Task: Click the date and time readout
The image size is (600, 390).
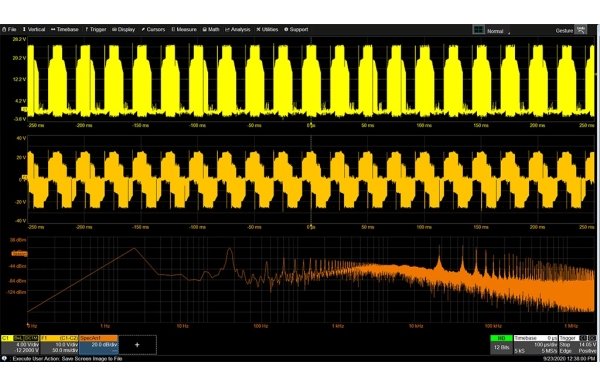Action: 570,359
